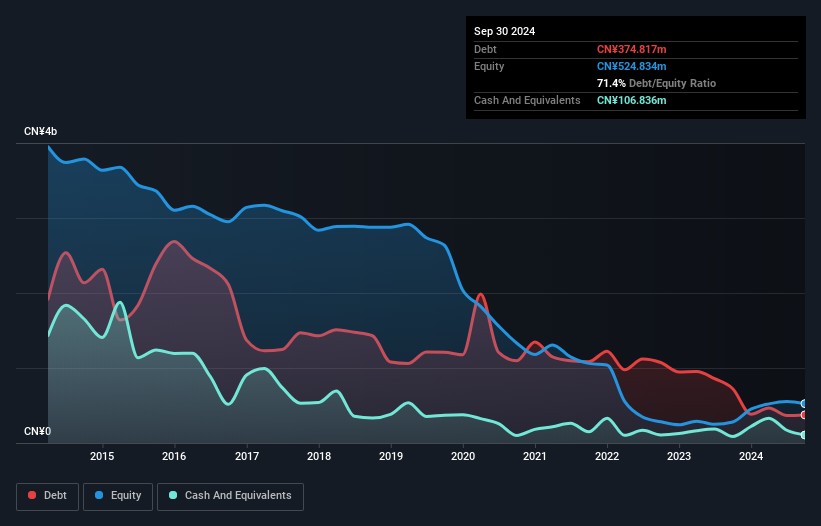Click the 2015 x-axis label
This screenshot has height=526, width=821.
coord(102,456)
